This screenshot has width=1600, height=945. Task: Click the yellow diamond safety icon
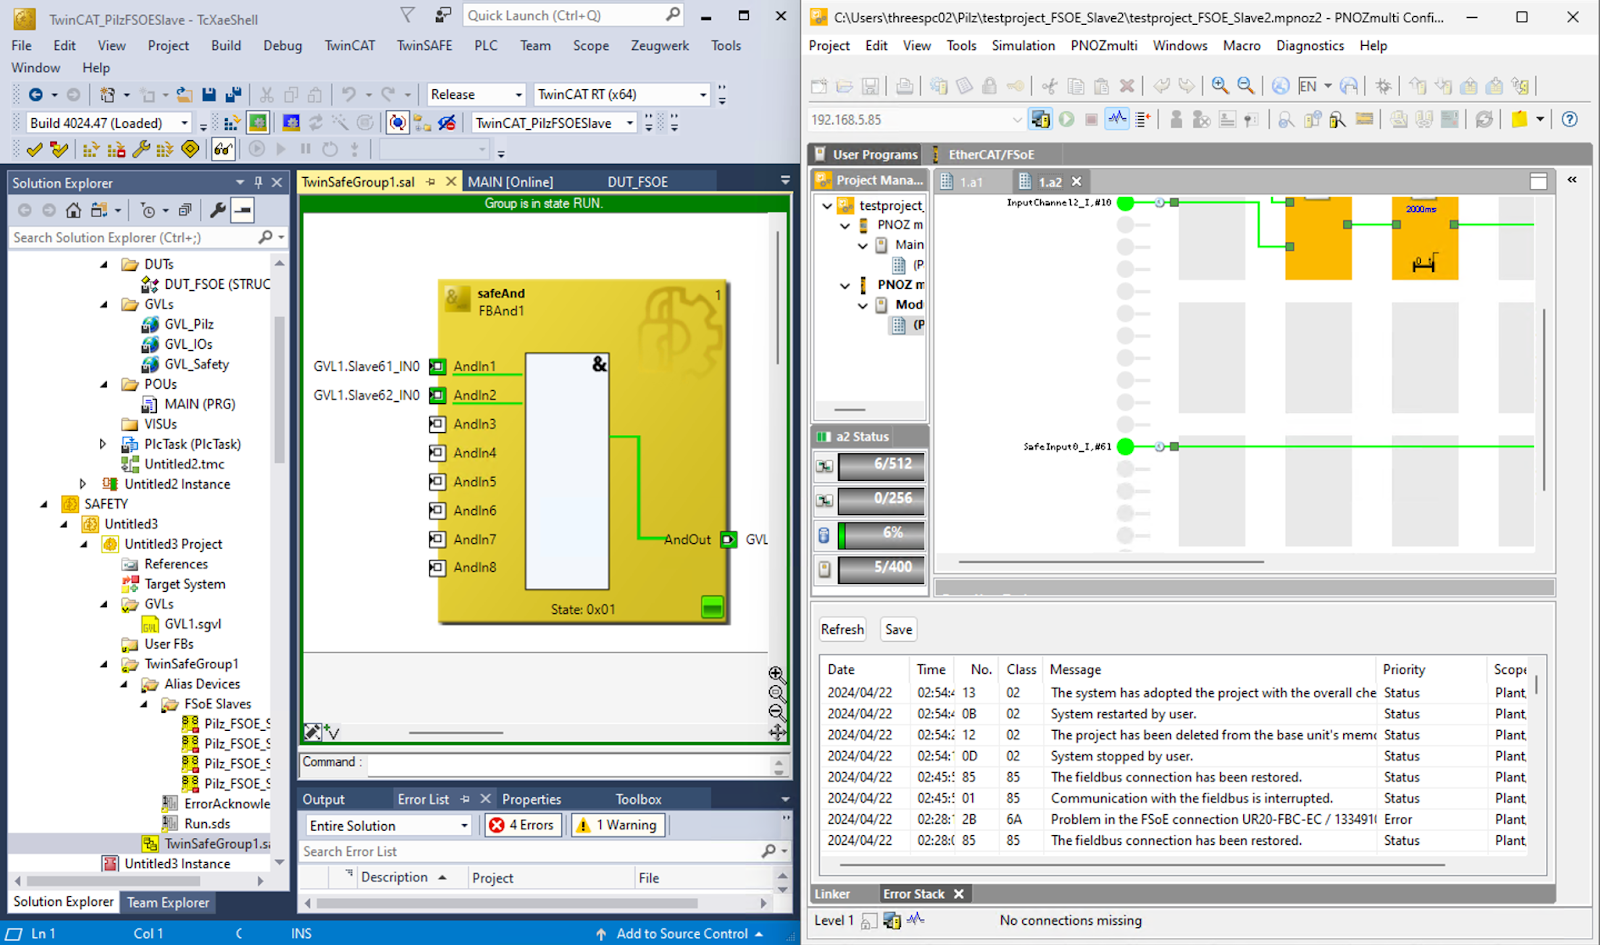(190, 150)
